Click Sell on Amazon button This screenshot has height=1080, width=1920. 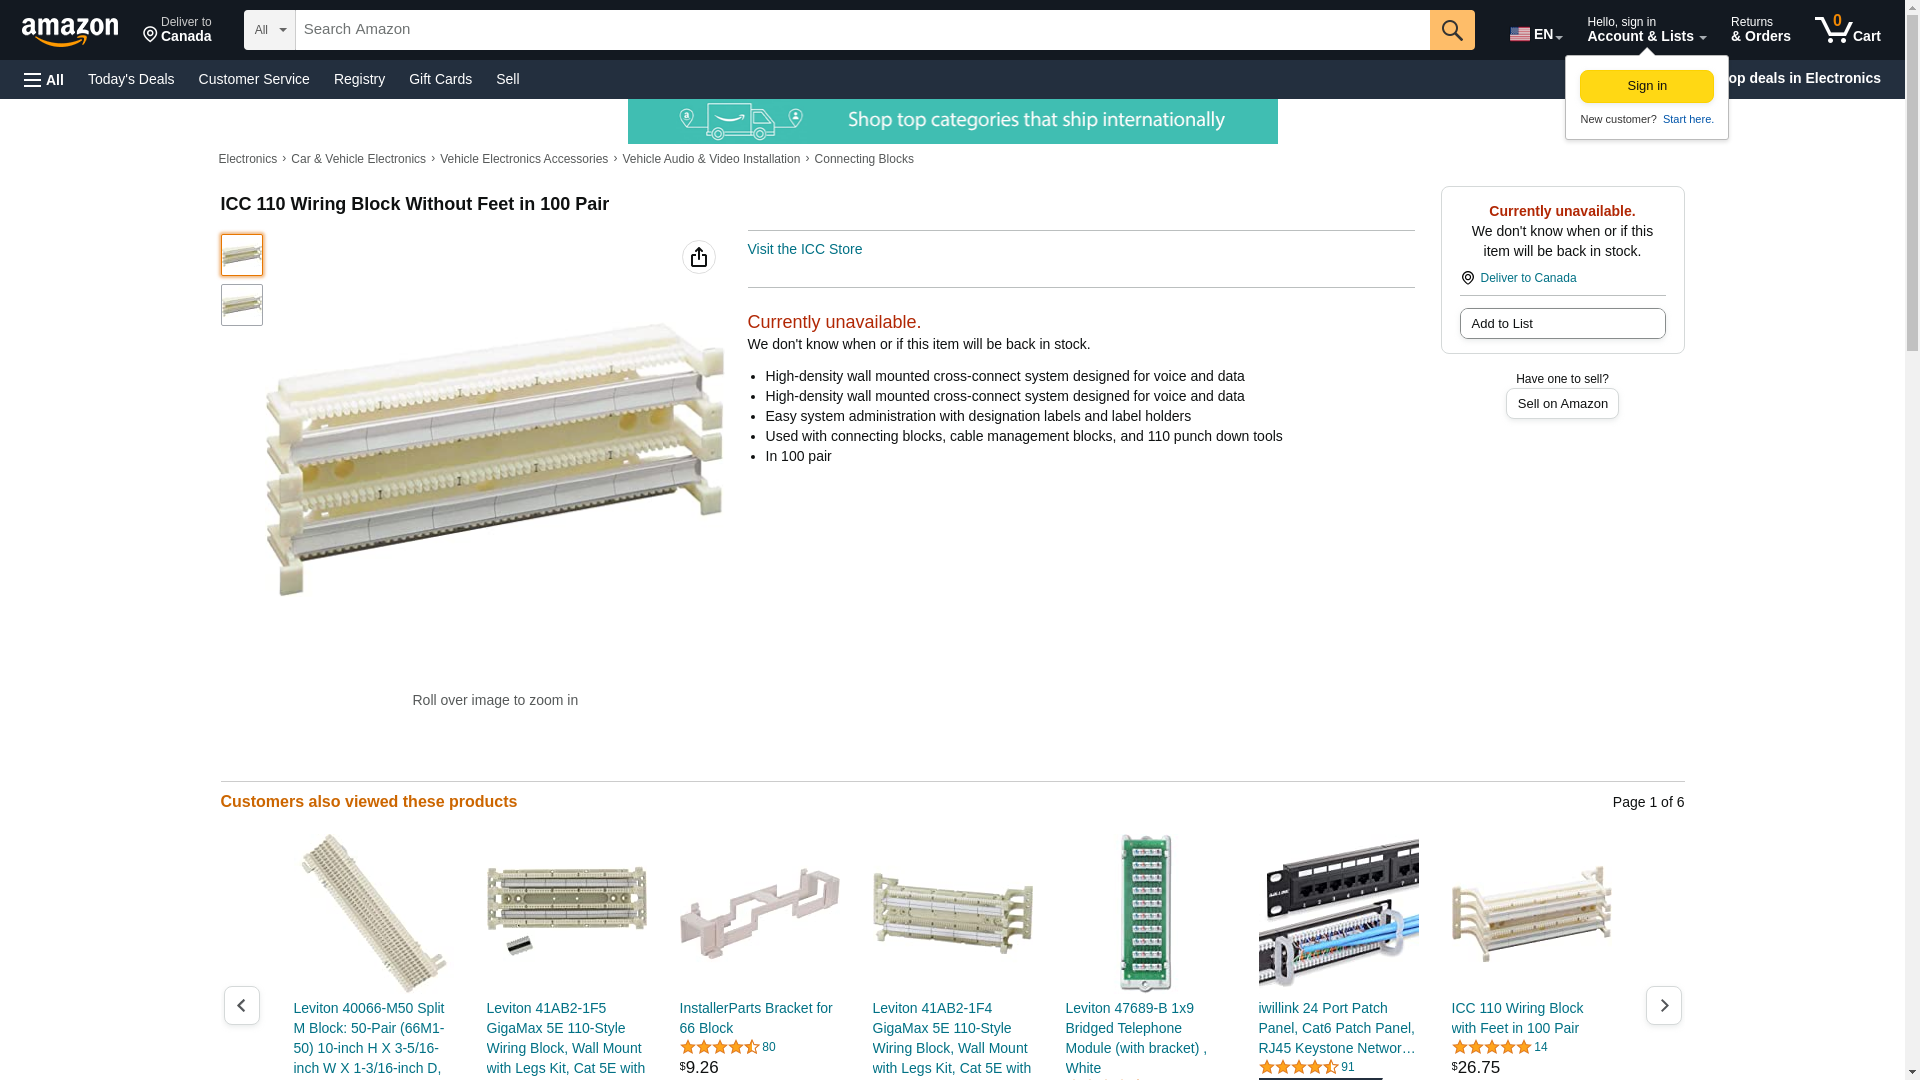[x=1562, y=403]
